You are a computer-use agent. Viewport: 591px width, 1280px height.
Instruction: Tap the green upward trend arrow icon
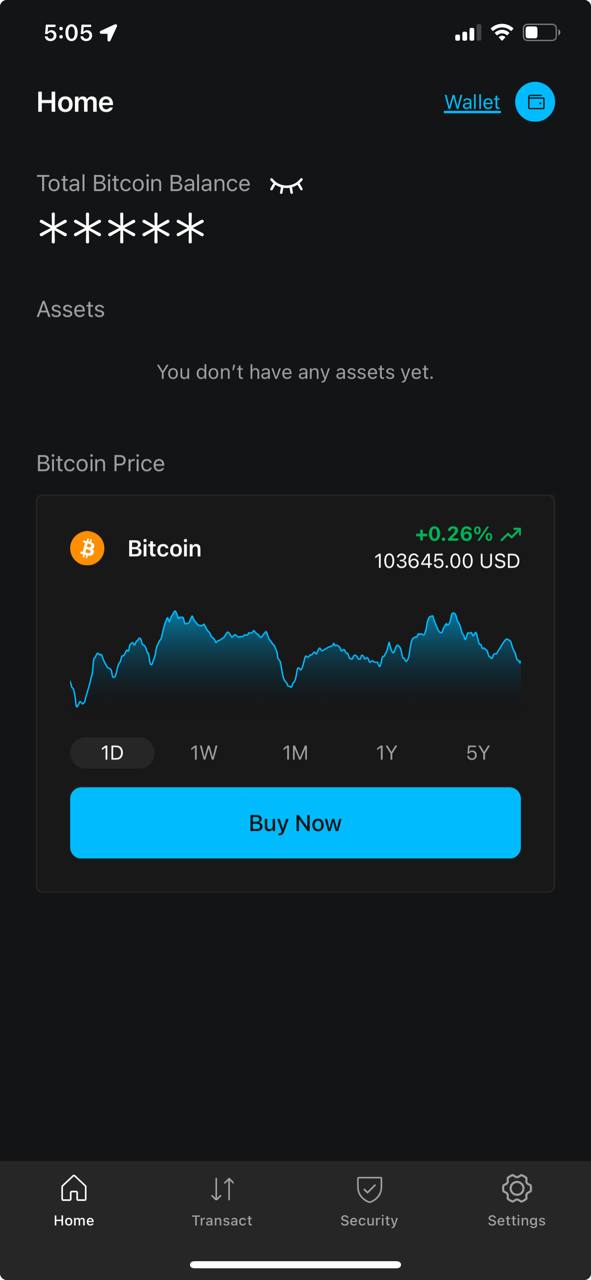[x=512, y=534]
